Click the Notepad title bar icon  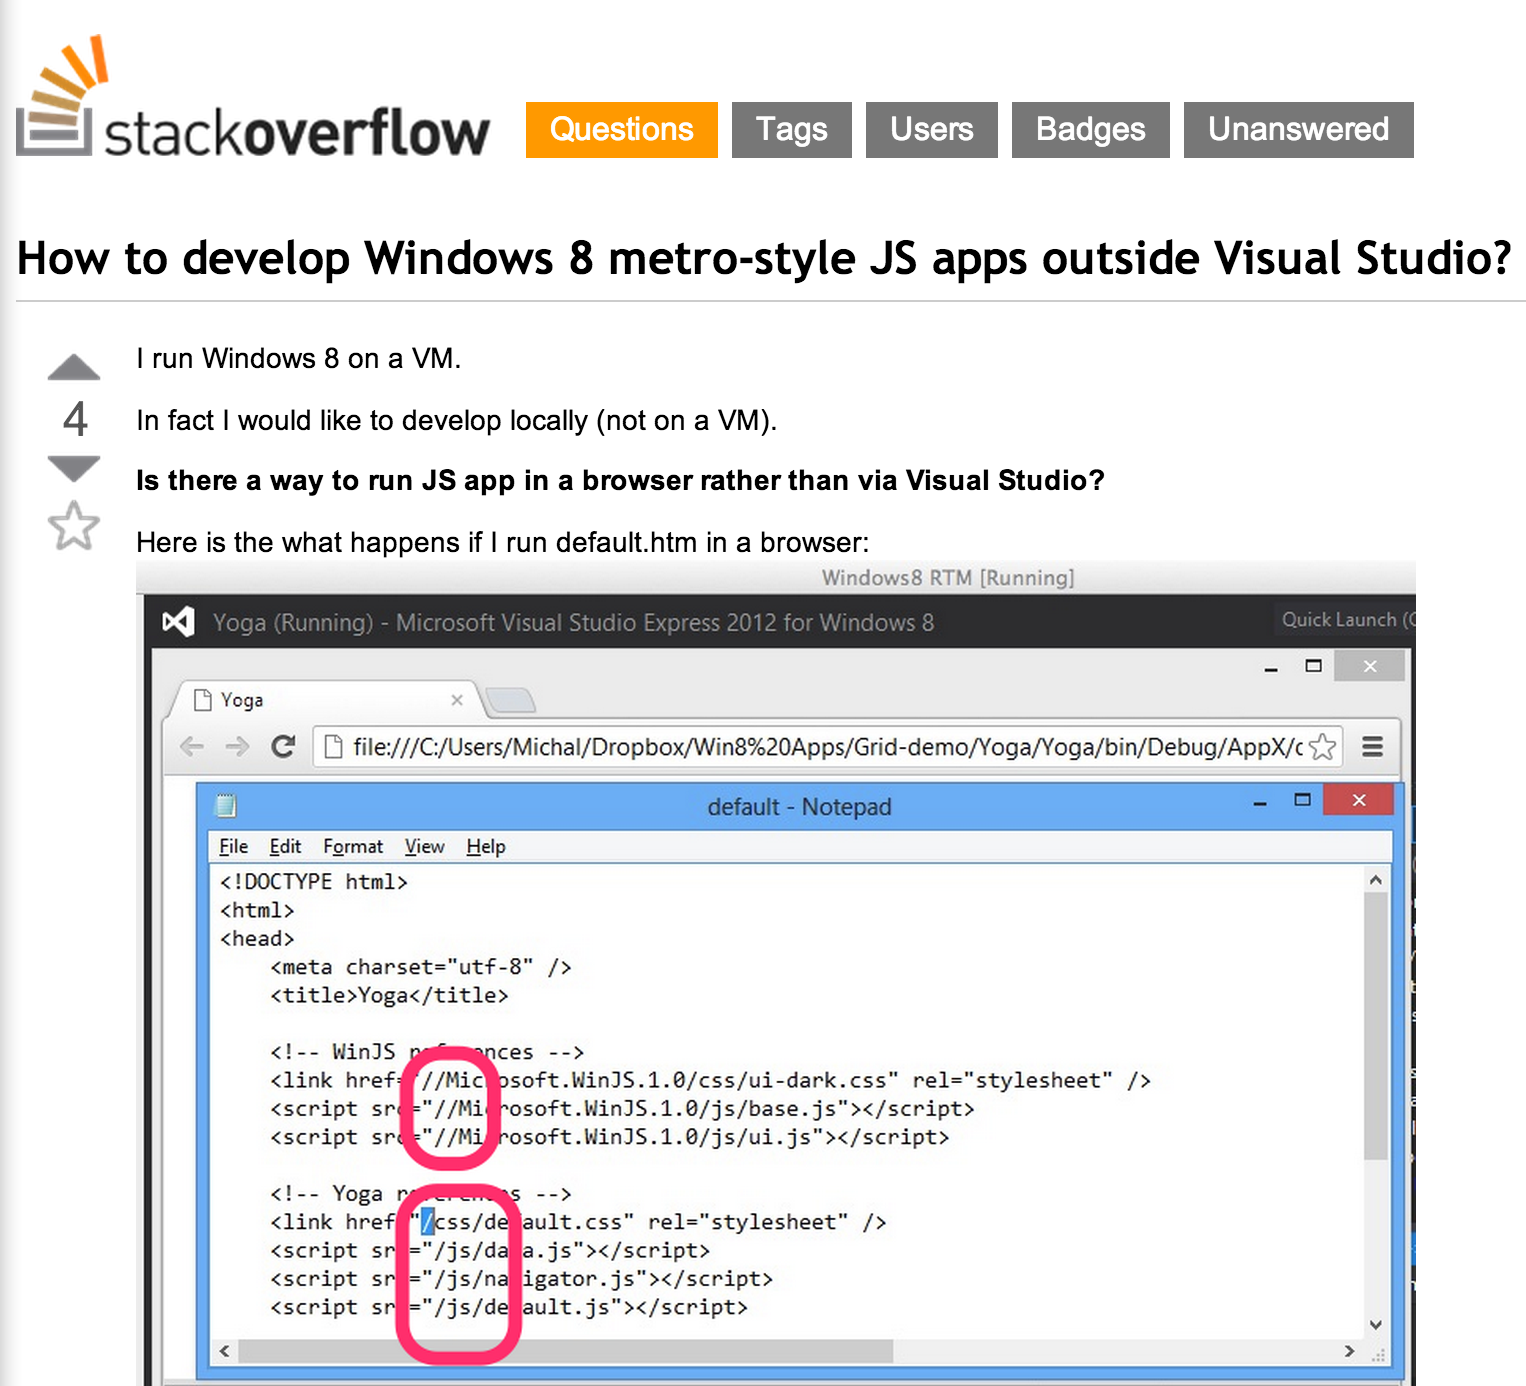click(x=226, y=805)
